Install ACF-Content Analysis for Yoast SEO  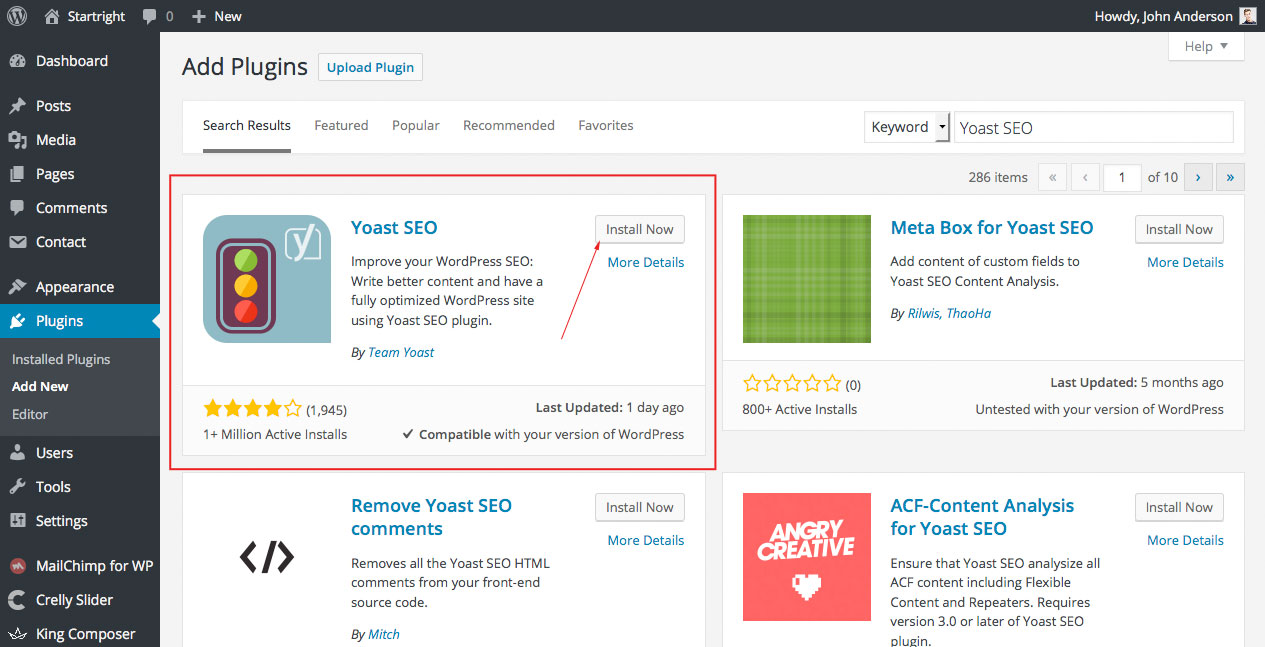(x=1179, y=507)
